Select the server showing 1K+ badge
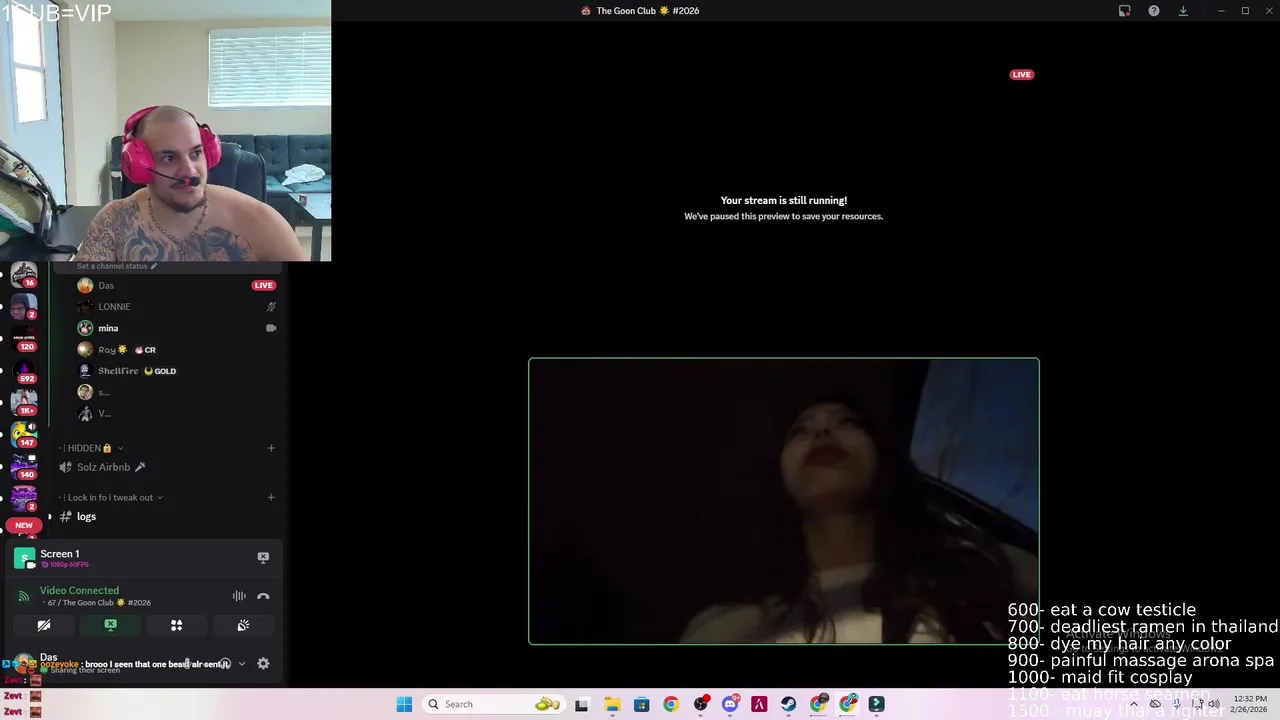The width and height of the screenshot is (1280, 720). pyautogui.click(x=24, y=403)
